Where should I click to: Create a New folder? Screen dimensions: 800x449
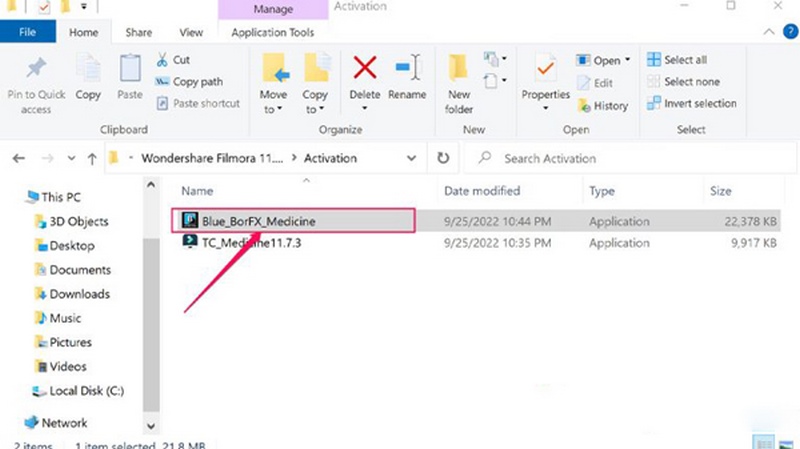[459, 85]
